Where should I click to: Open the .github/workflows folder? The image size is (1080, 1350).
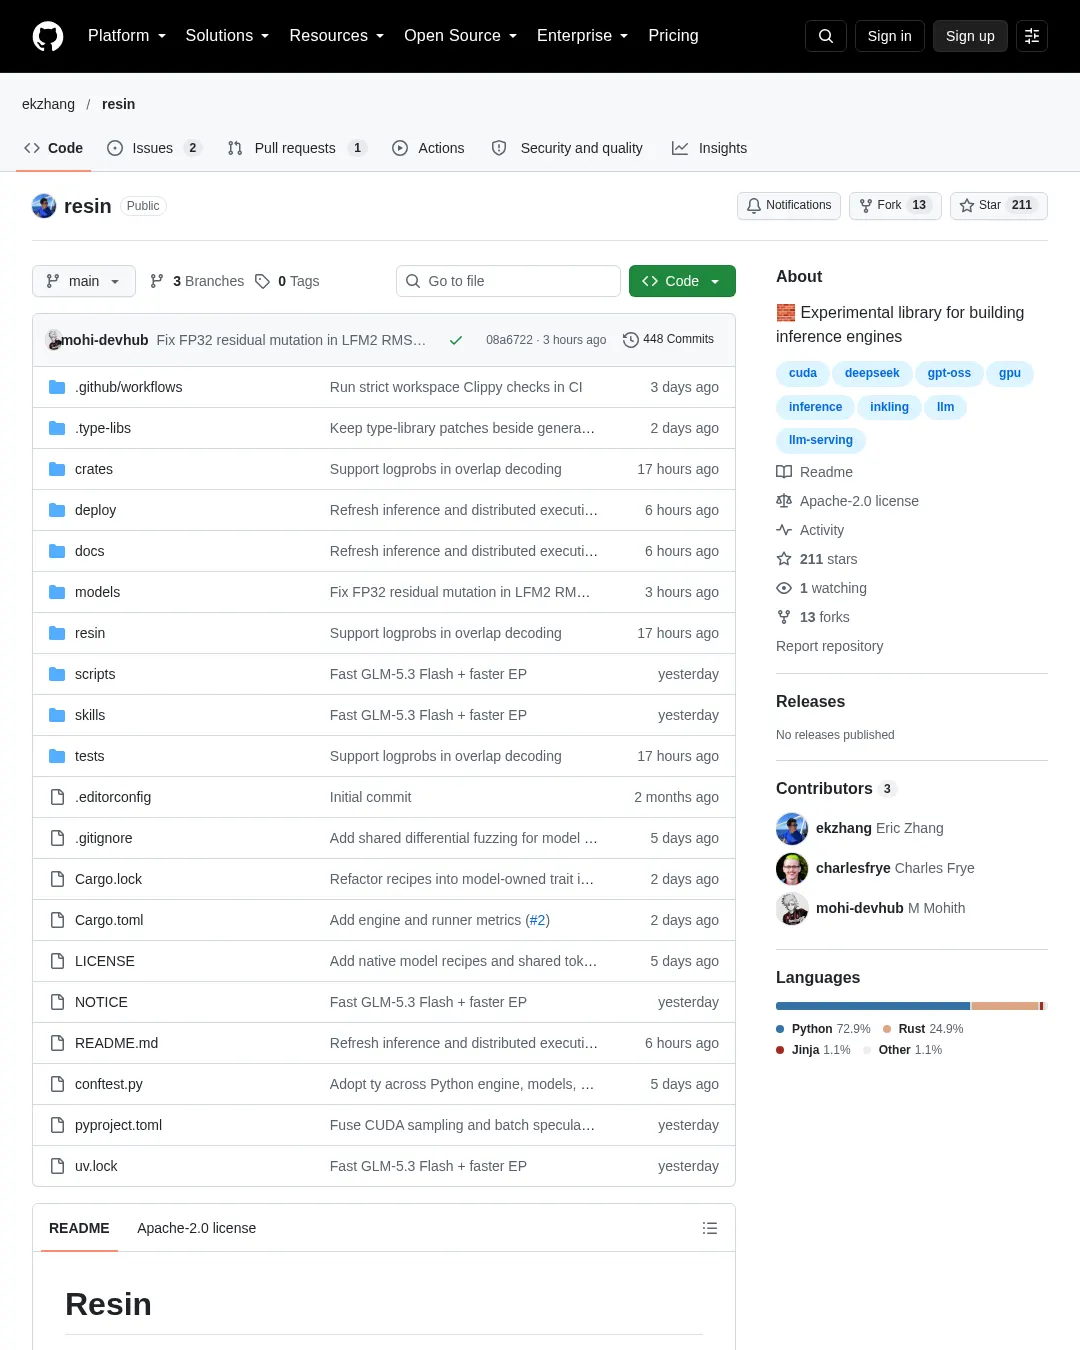pyautogui.click(x=128, y=387)
